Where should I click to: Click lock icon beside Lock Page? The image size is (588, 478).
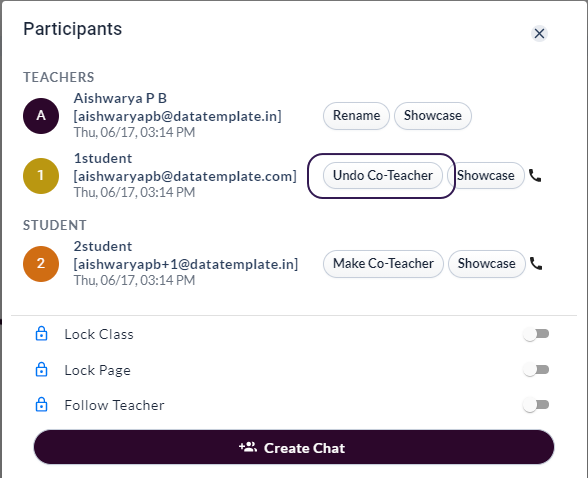coord(41,369)
